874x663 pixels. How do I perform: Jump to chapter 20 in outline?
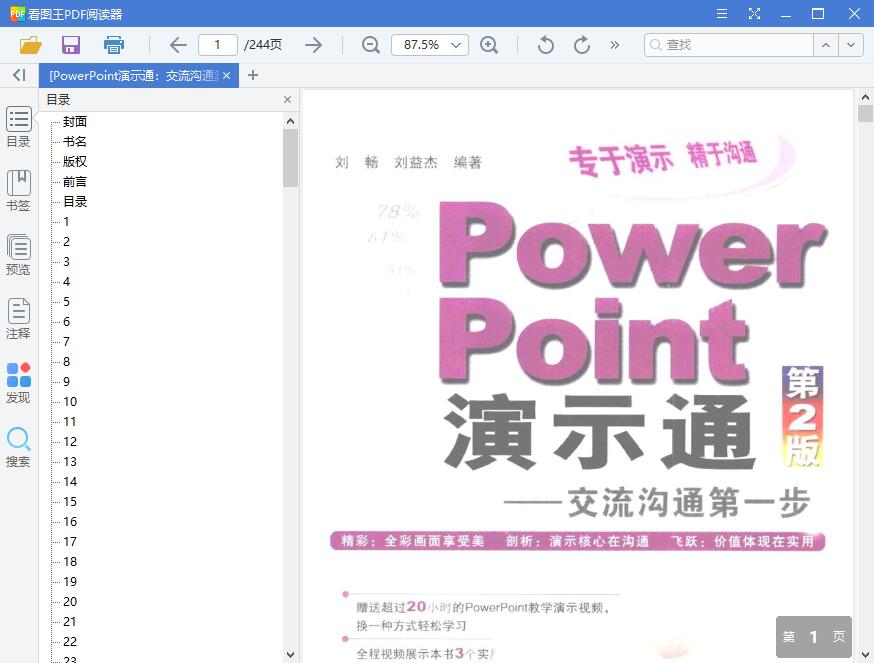(x=70, y=602)
